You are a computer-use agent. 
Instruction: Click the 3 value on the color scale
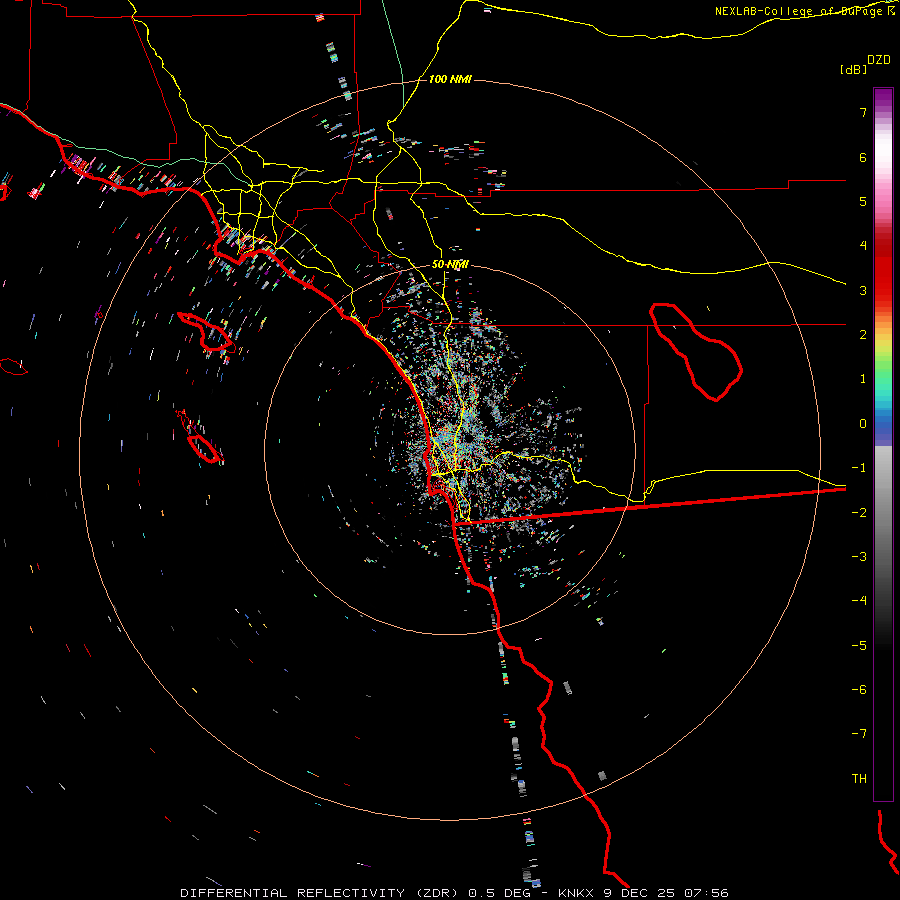pos(863,290)
